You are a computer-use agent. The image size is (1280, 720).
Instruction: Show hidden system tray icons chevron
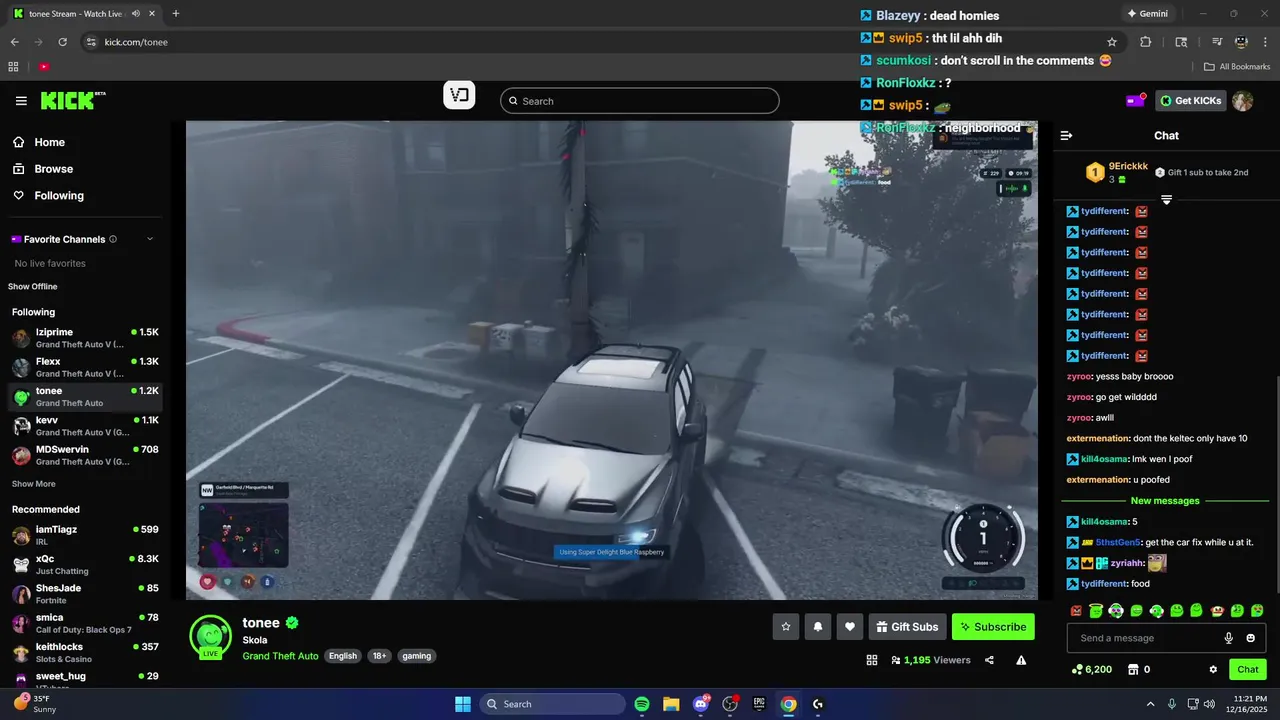pyautogui.click(x=1150, y=704)
